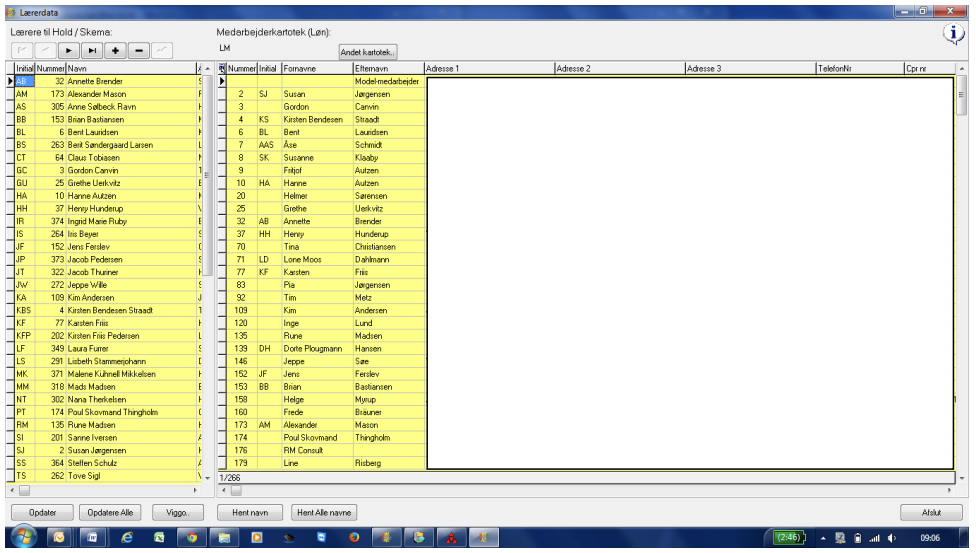The image size is (976, 553).
Task: Click employee grid horizontal scrollbar thumb
Action: click(x=236, y=491)
